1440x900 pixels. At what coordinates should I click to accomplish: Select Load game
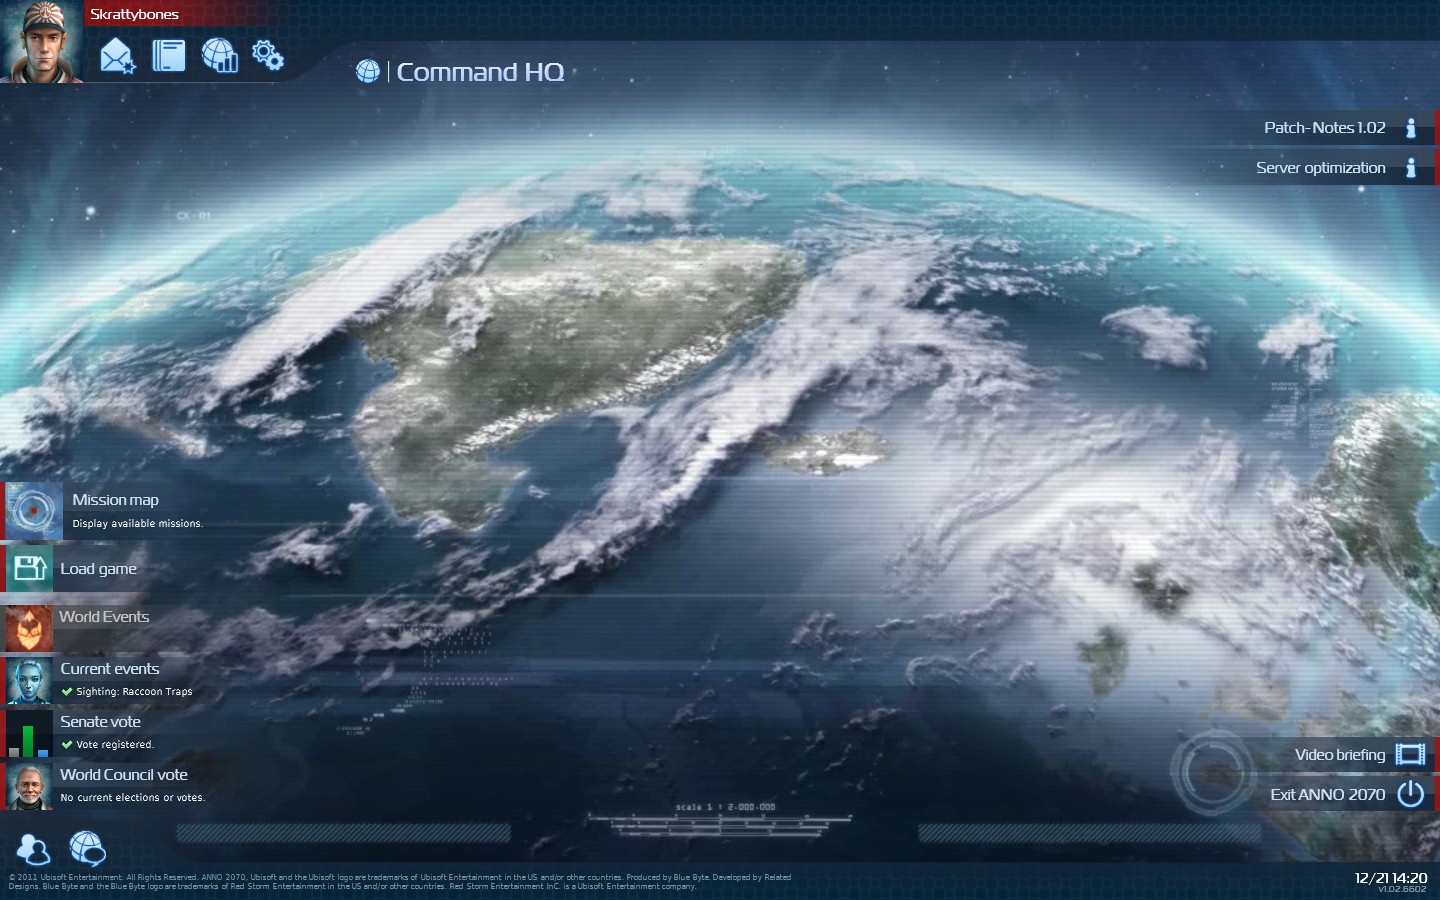point(98,569)
